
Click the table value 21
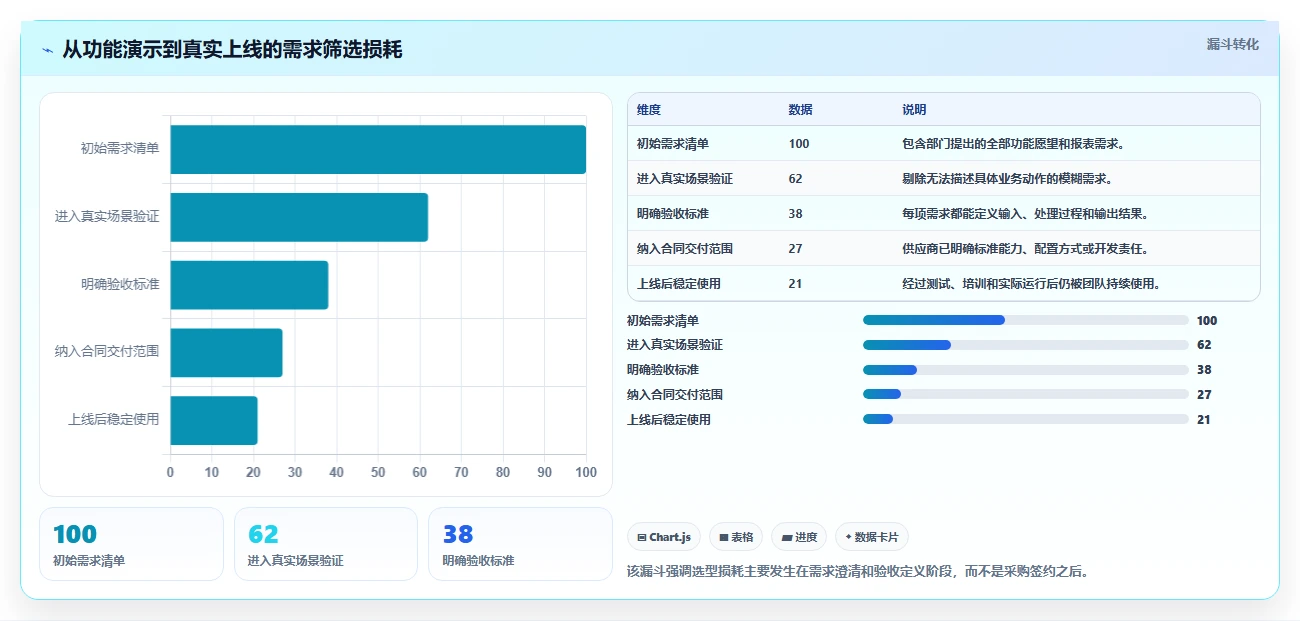point(795,284)
